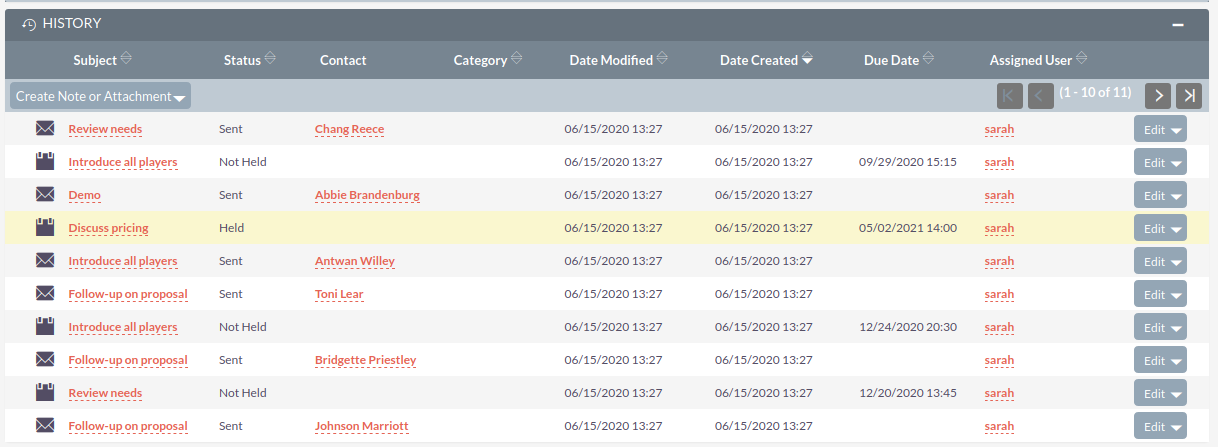
Task: Click the meeting icon in the 12/24/2020 row
Action: pyautogui.click(x=45, y=326)
